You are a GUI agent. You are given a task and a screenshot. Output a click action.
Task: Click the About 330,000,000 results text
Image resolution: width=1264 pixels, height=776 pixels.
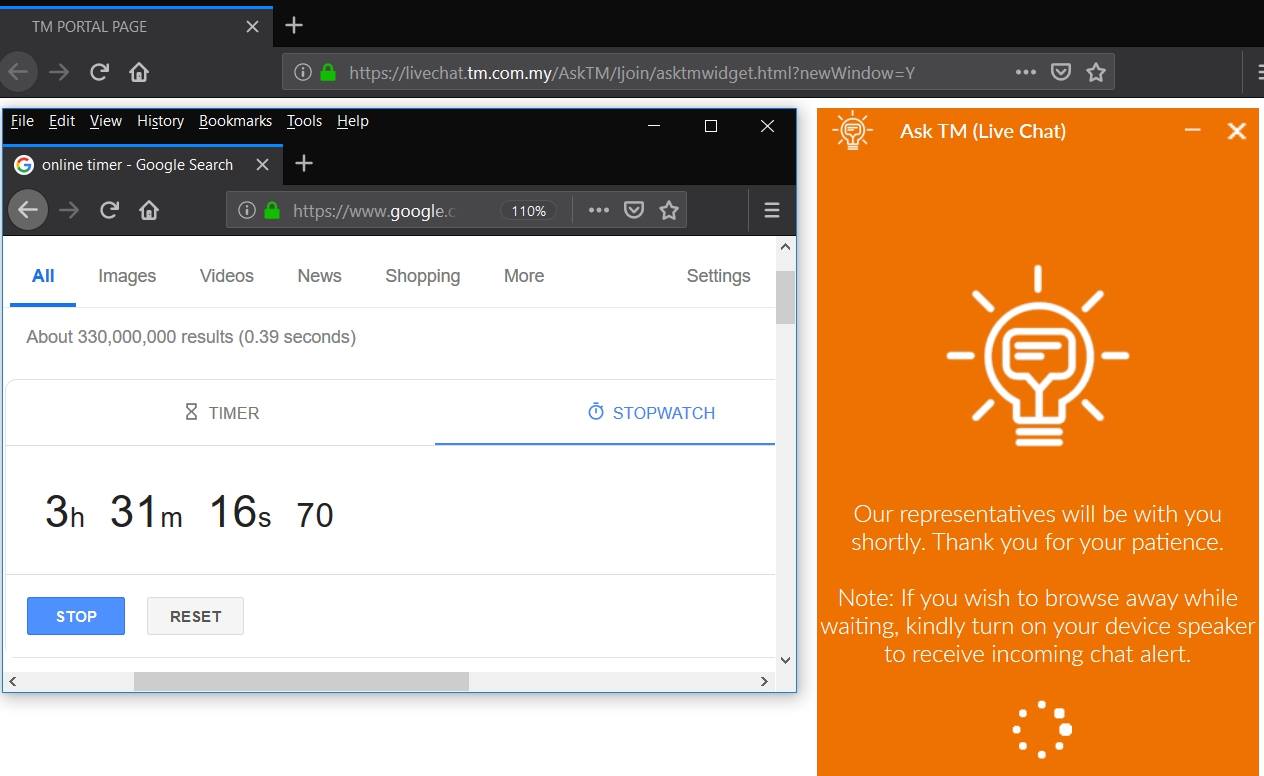[x=191, y=337]
